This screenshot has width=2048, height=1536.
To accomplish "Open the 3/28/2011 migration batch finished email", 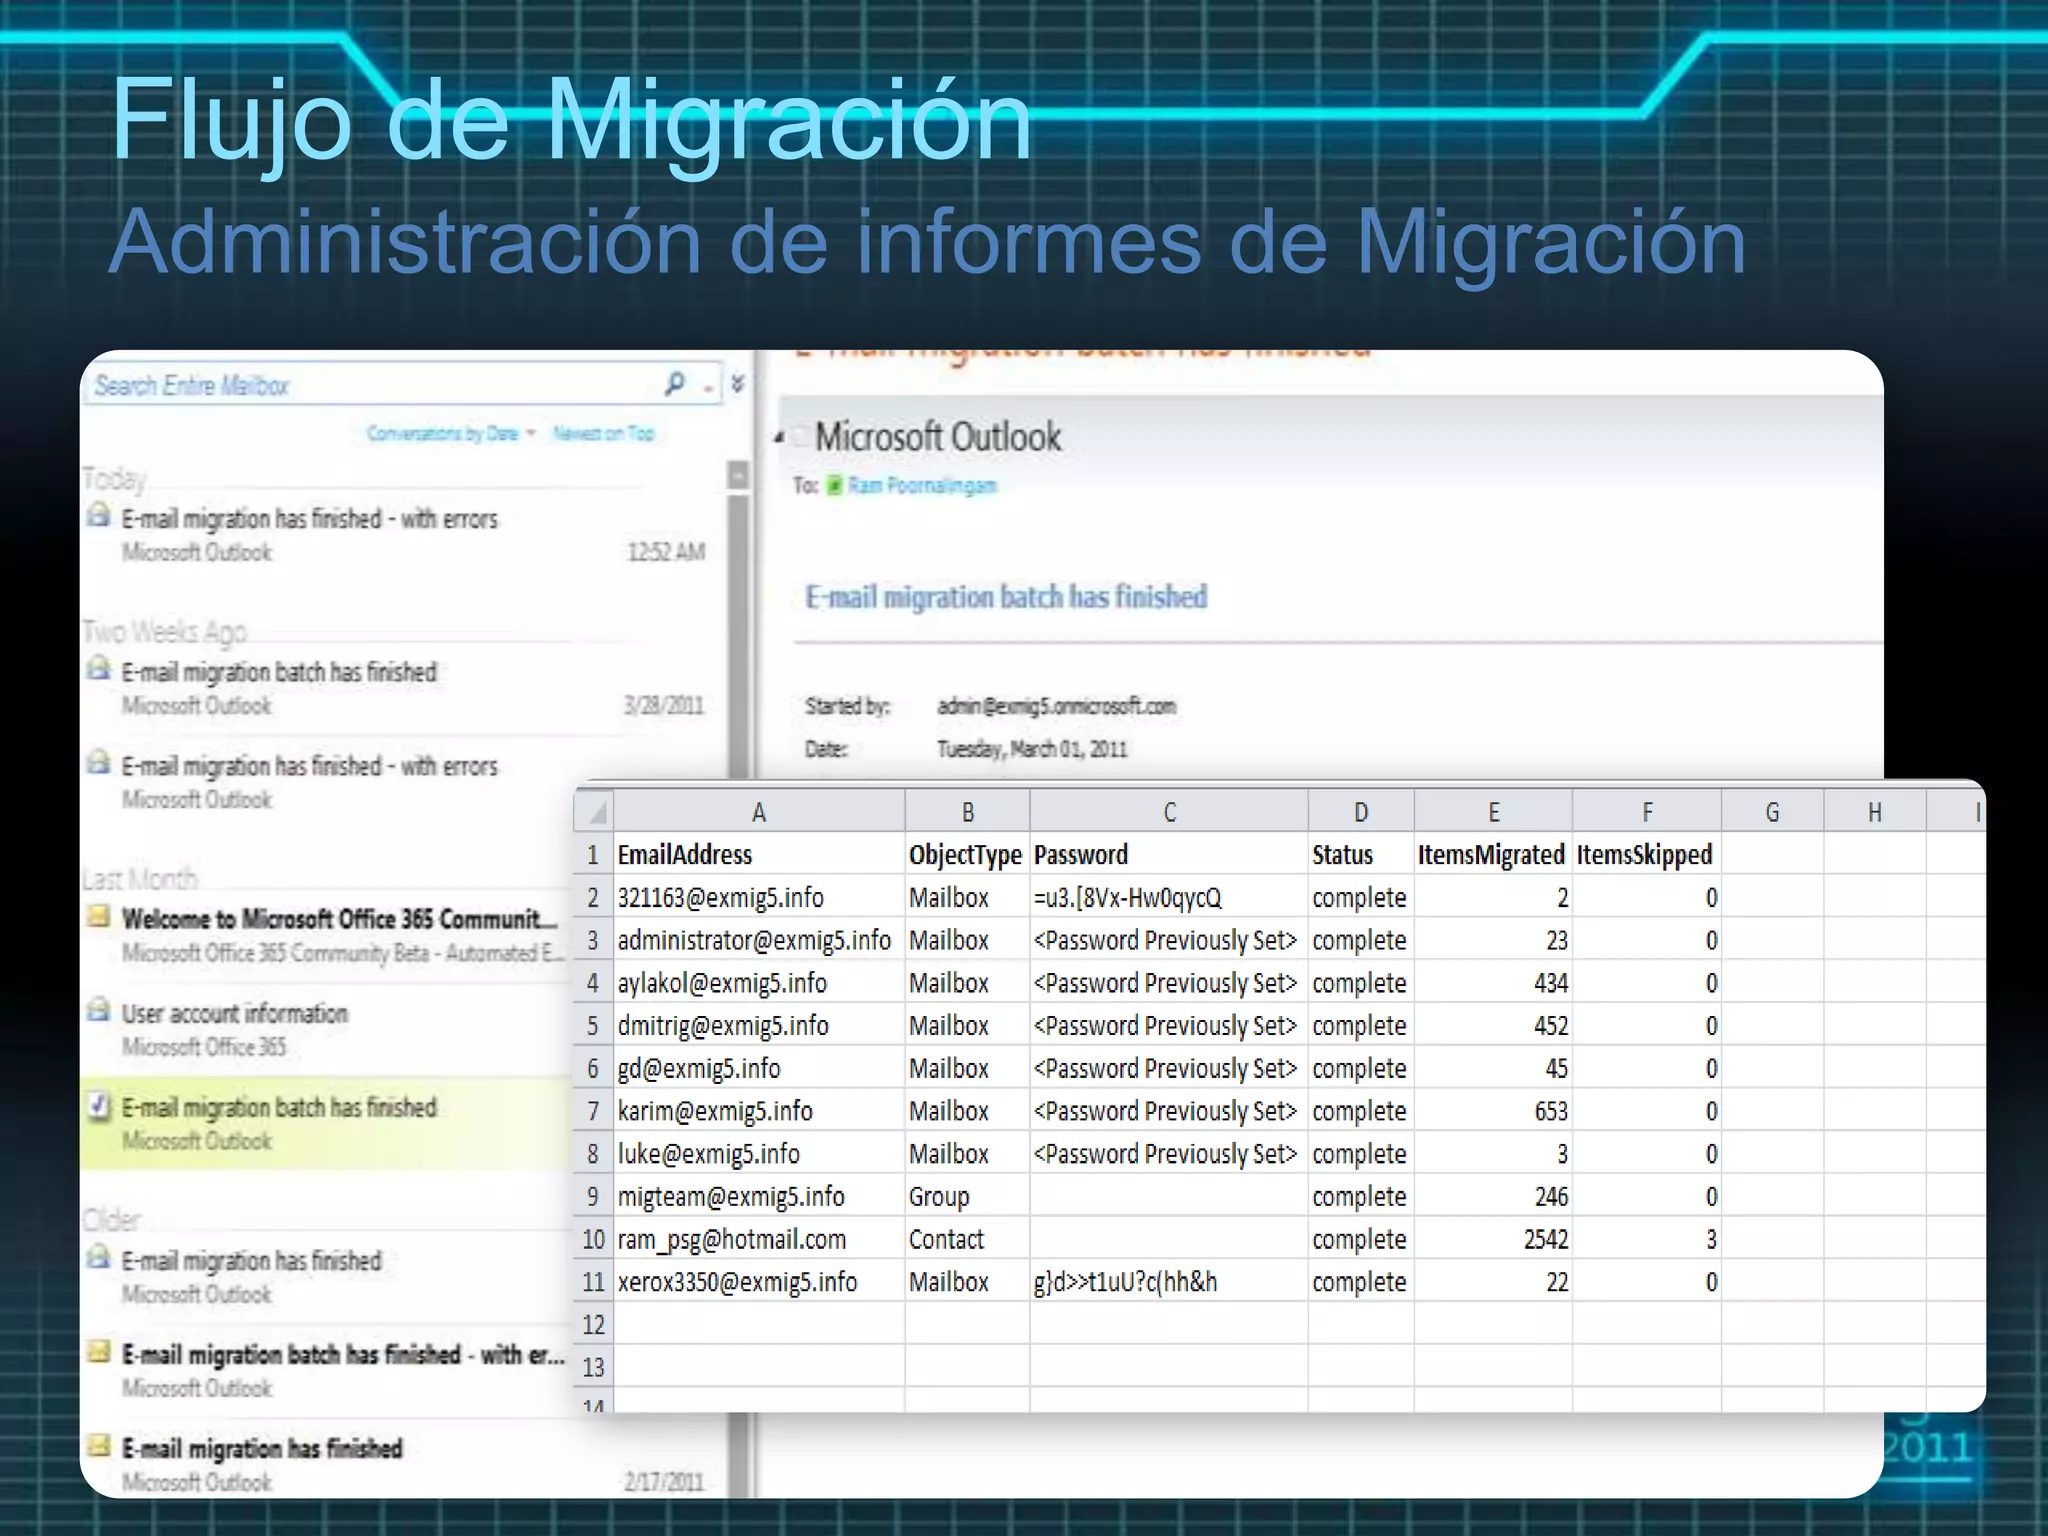I will tap(400, 688).
